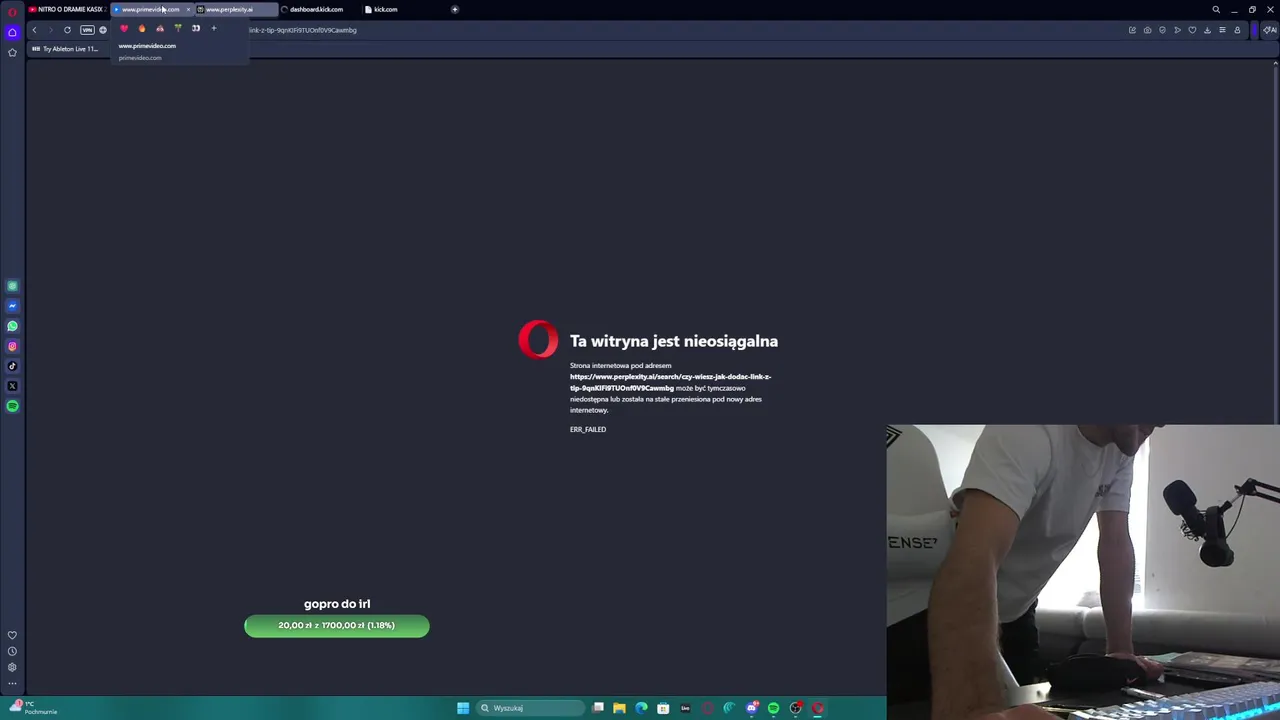This screenshot has width=1280, height=720.
Task: Open Discord from the taskbar
Action: (752, 708)
